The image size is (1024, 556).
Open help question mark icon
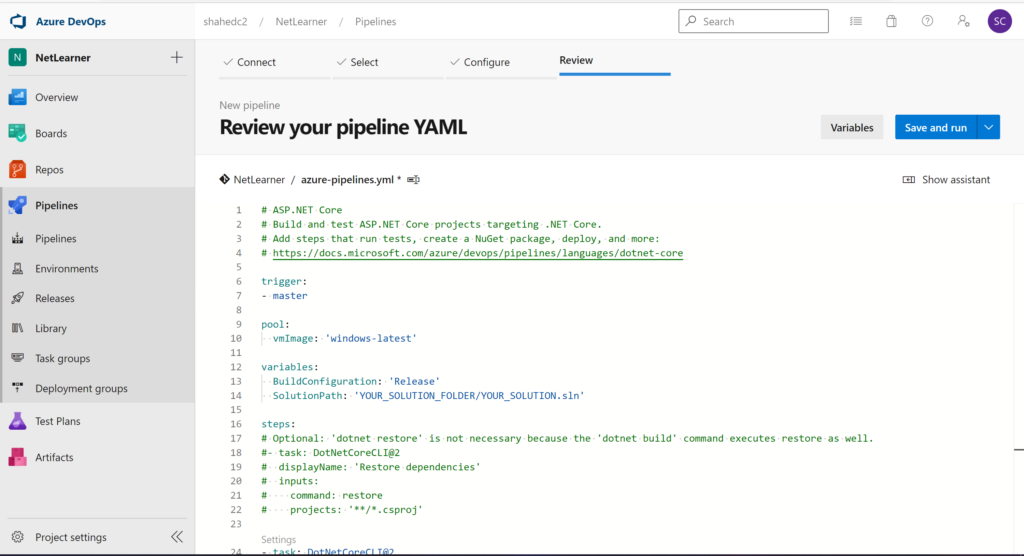(927, 22)
